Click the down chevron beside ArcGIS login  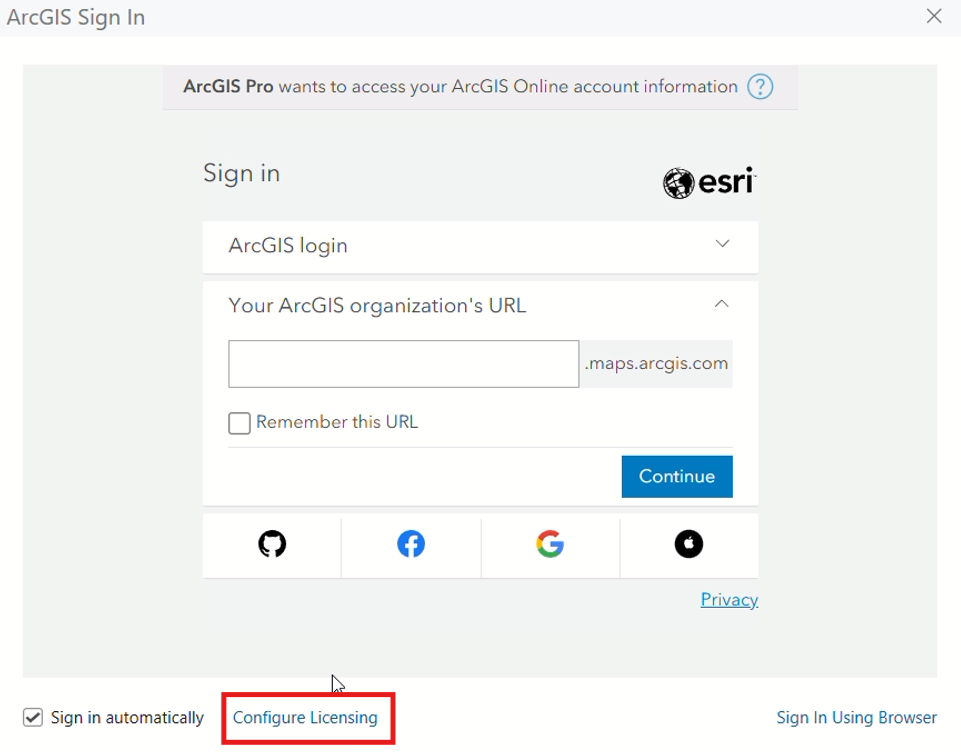tap(722, 243)
